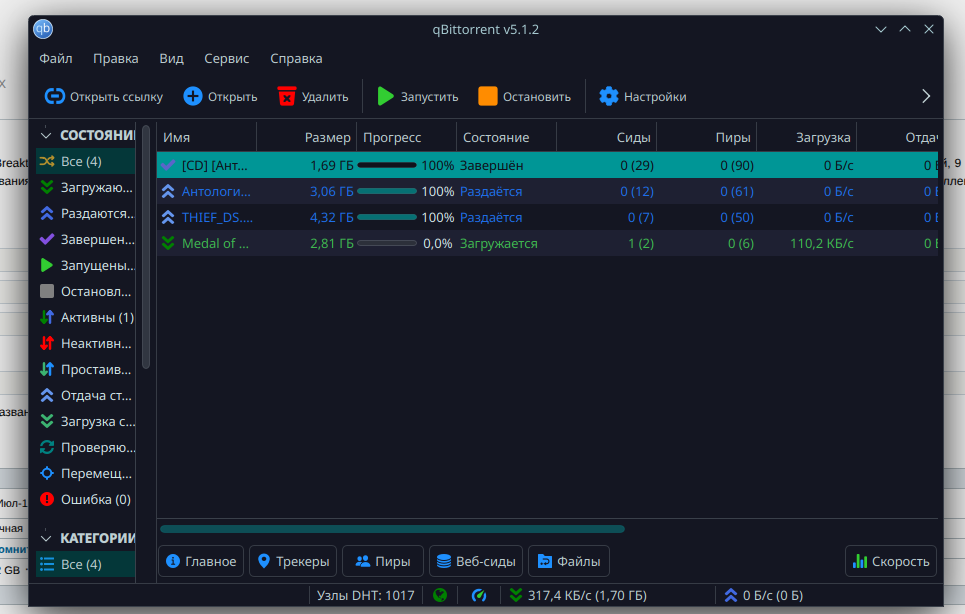
Task: Click the progress bar of Medal of torrent
Action: click(x=387, y=243)
